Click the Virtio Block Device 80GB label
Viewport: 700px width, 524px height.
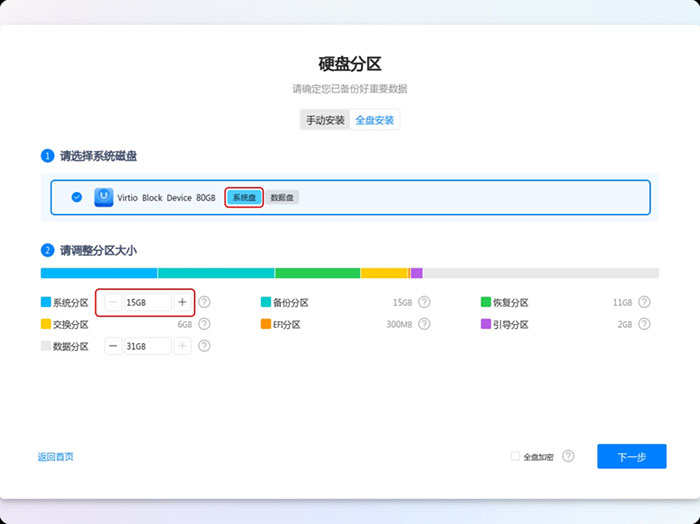(x=167, y=198)
